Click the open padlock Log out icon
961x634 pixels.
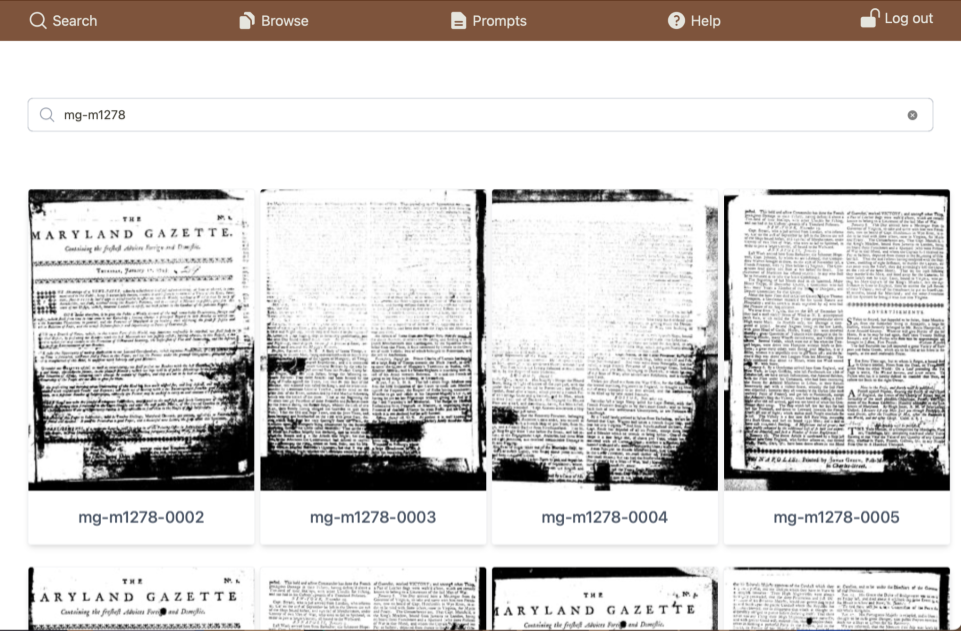868,19
